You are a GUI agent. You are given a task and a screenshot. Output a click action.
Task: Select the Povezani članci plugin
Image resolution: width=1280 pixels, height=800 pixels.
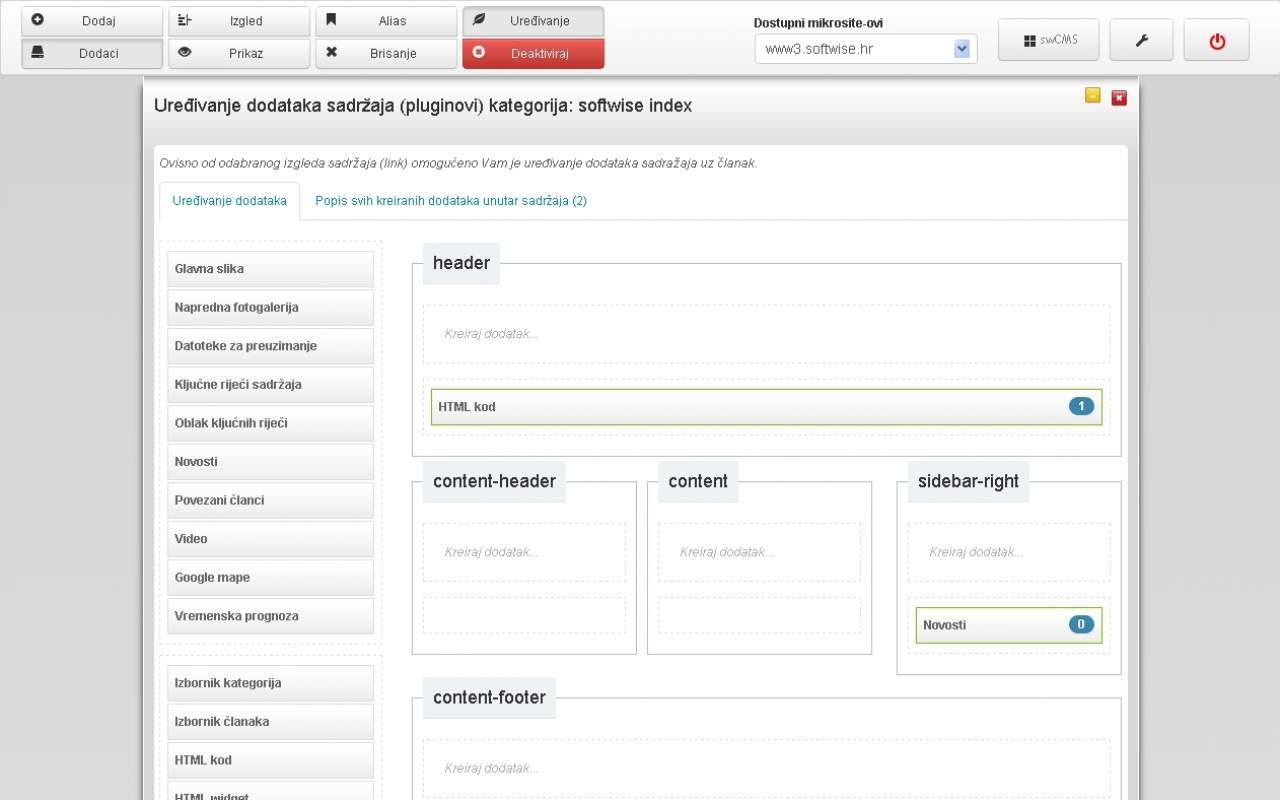(270, 500)
